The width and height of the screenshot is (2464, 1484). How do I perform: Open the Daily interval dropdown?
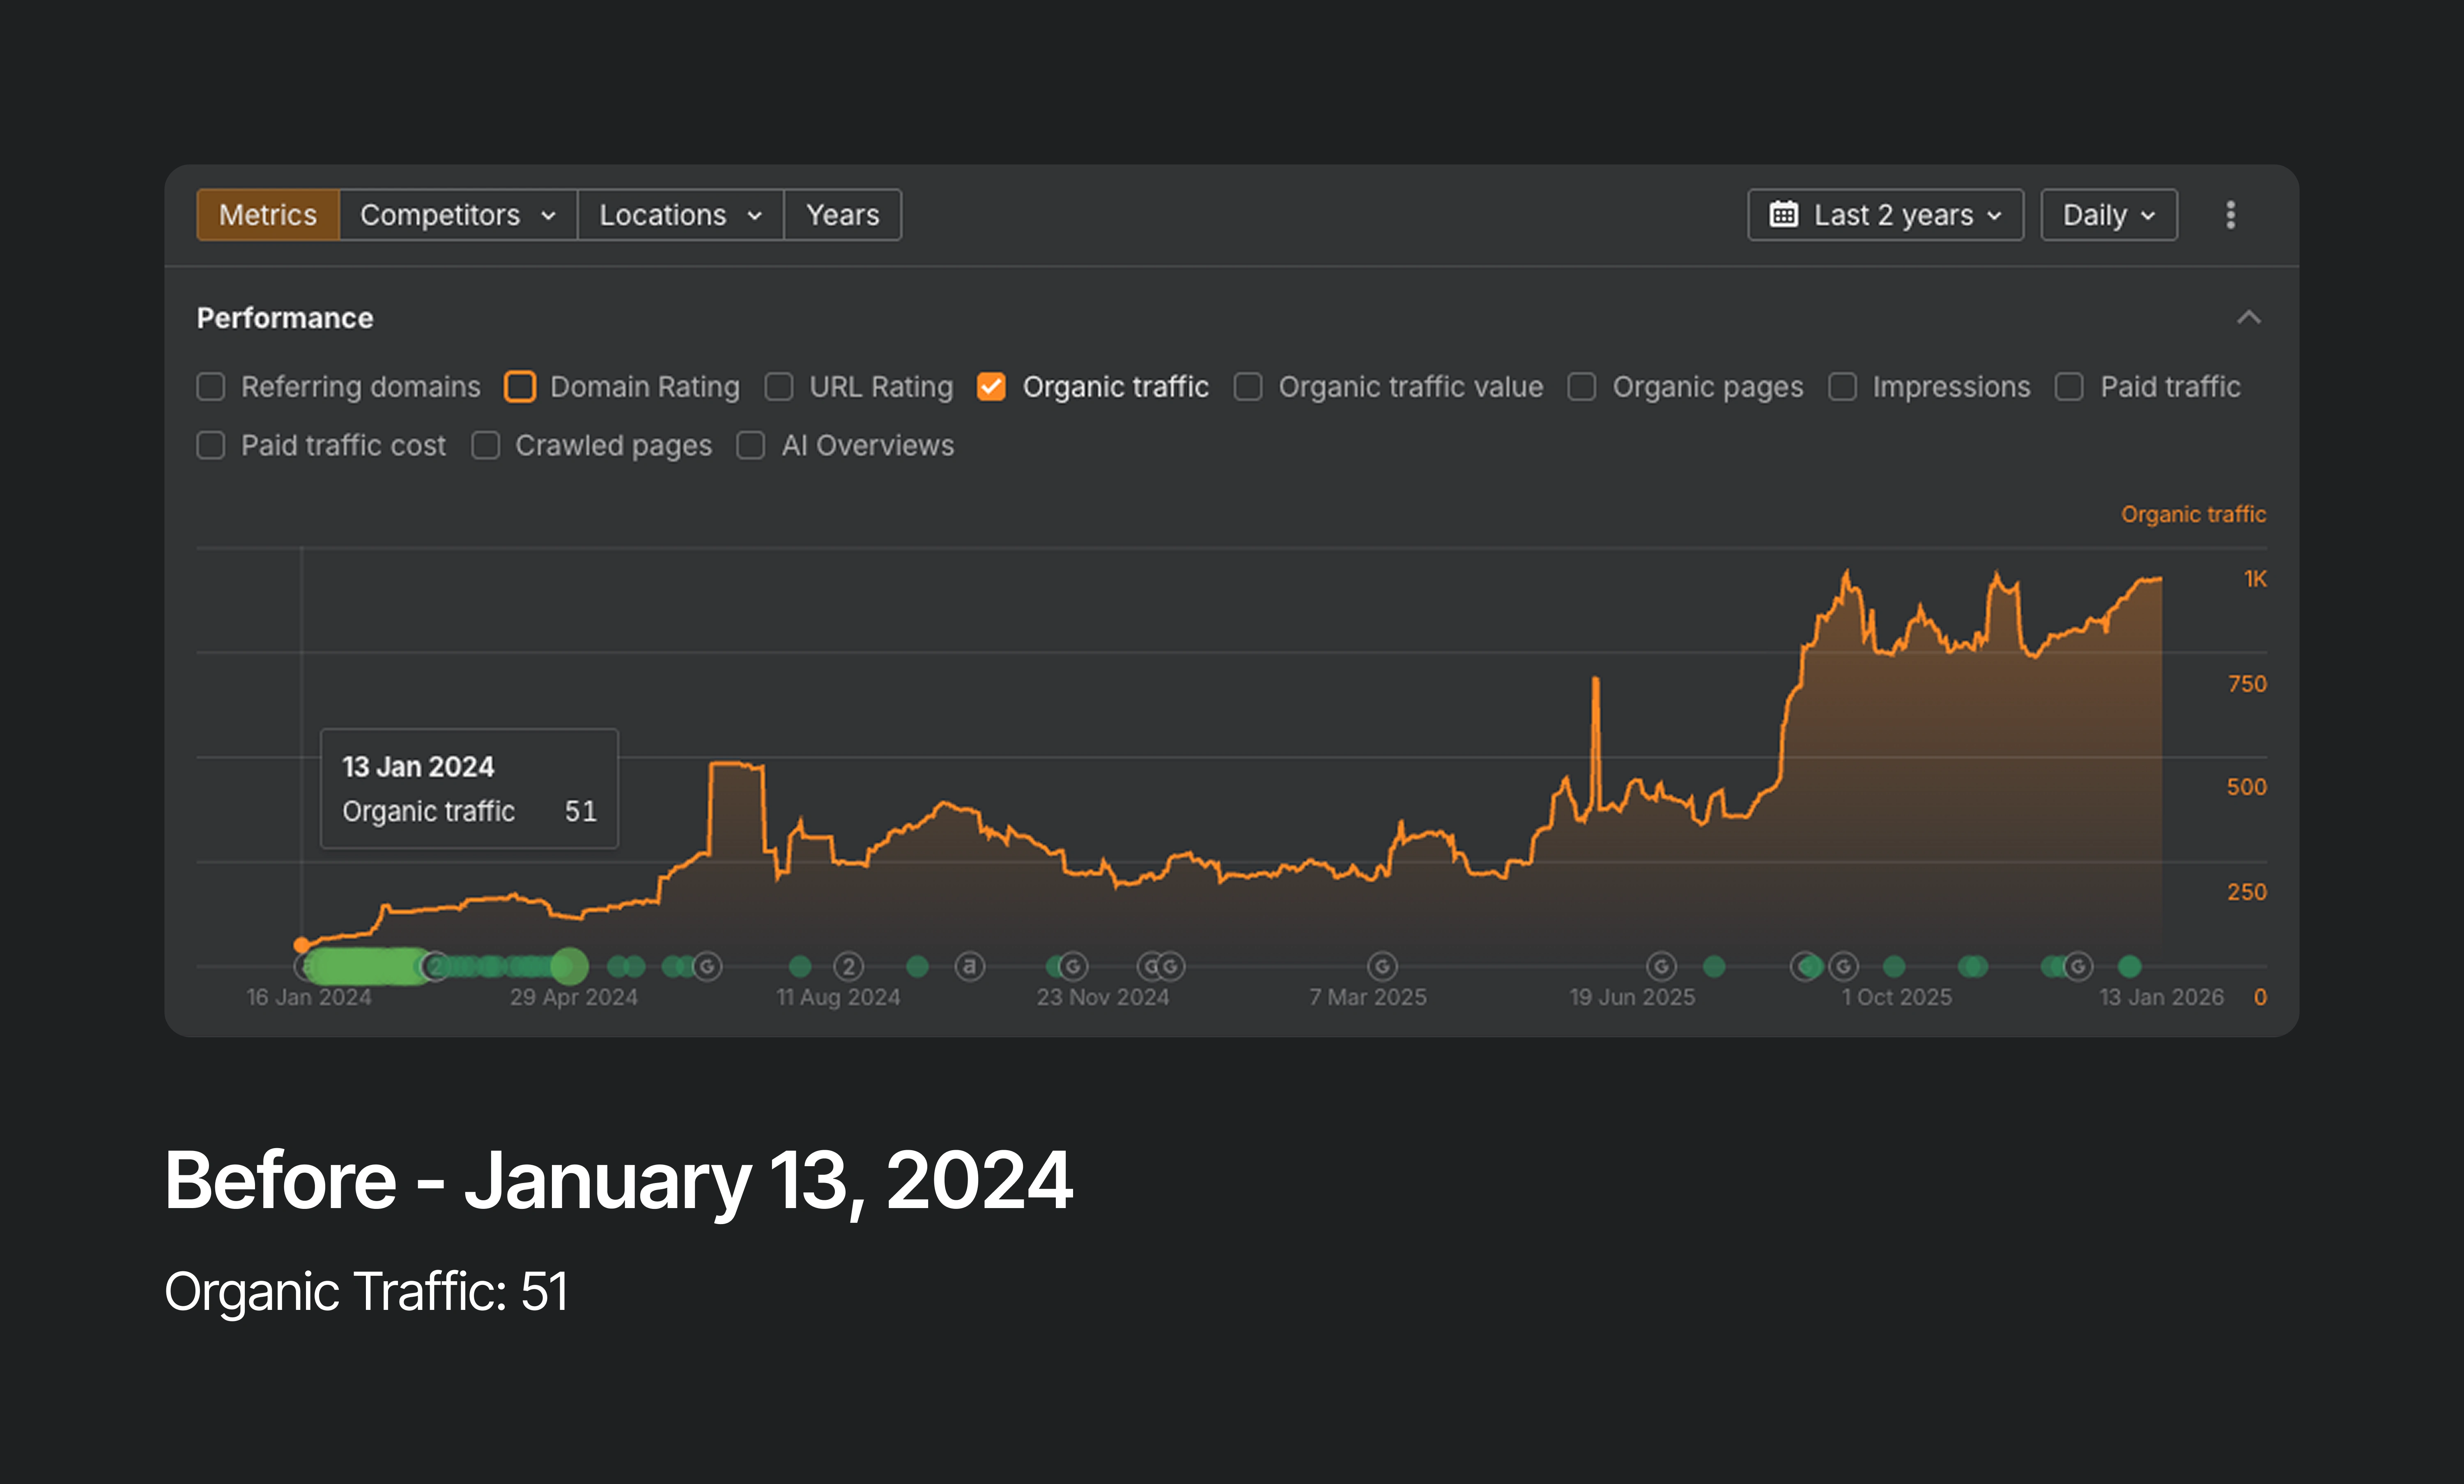[x=2108, y=215]
